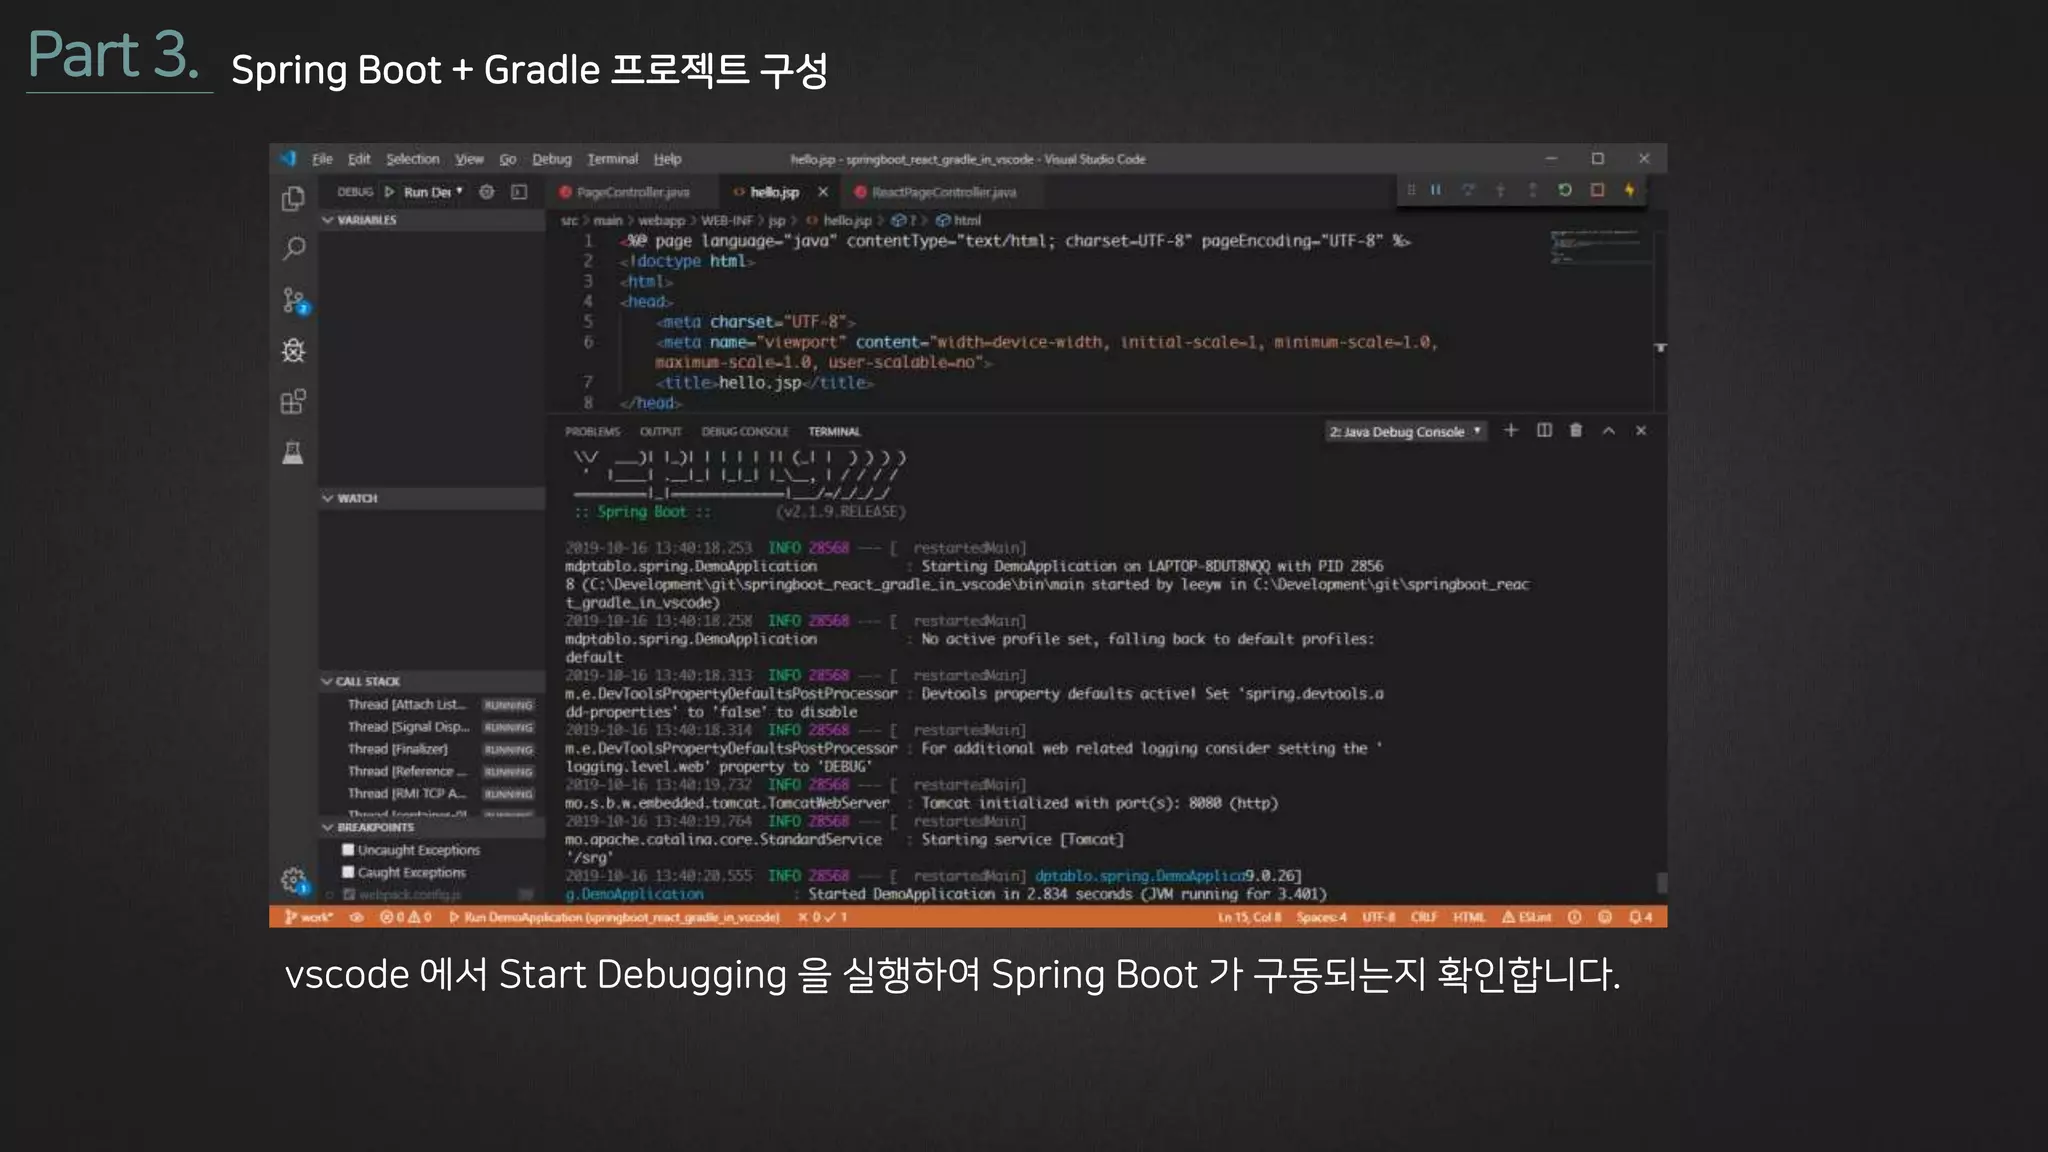Toggle Uncaught Exceptions breakpoint checkbox
The width and height of the screenshot is (2048, 1152).
pyautogui.click(x=348, y=850)
